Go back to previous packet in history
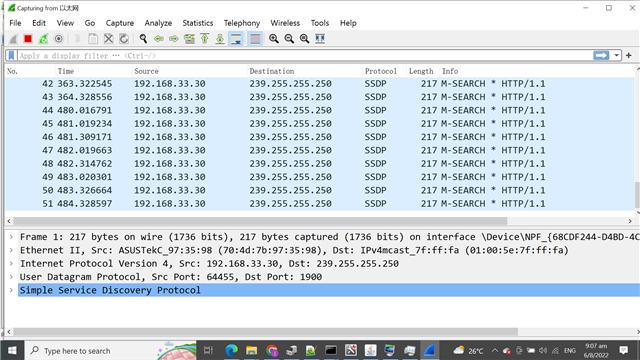 click(158, 39)
